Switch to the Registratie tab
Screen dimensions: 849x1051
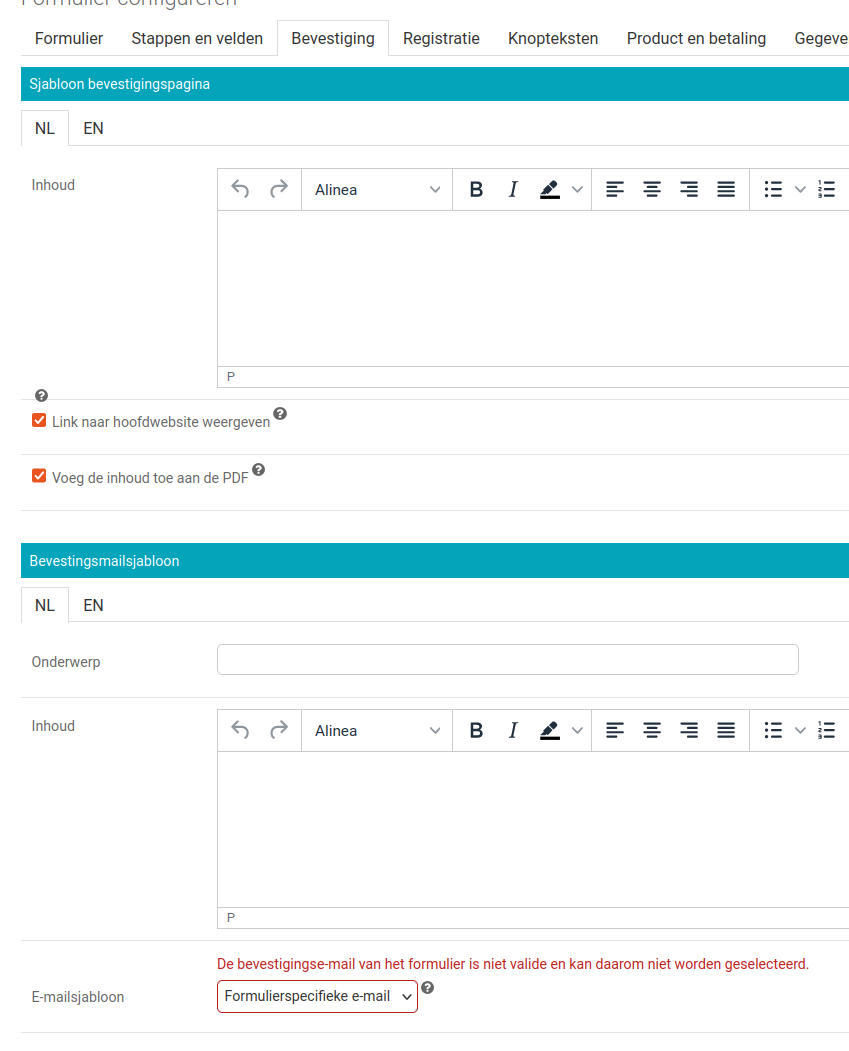tap(440, 38)
